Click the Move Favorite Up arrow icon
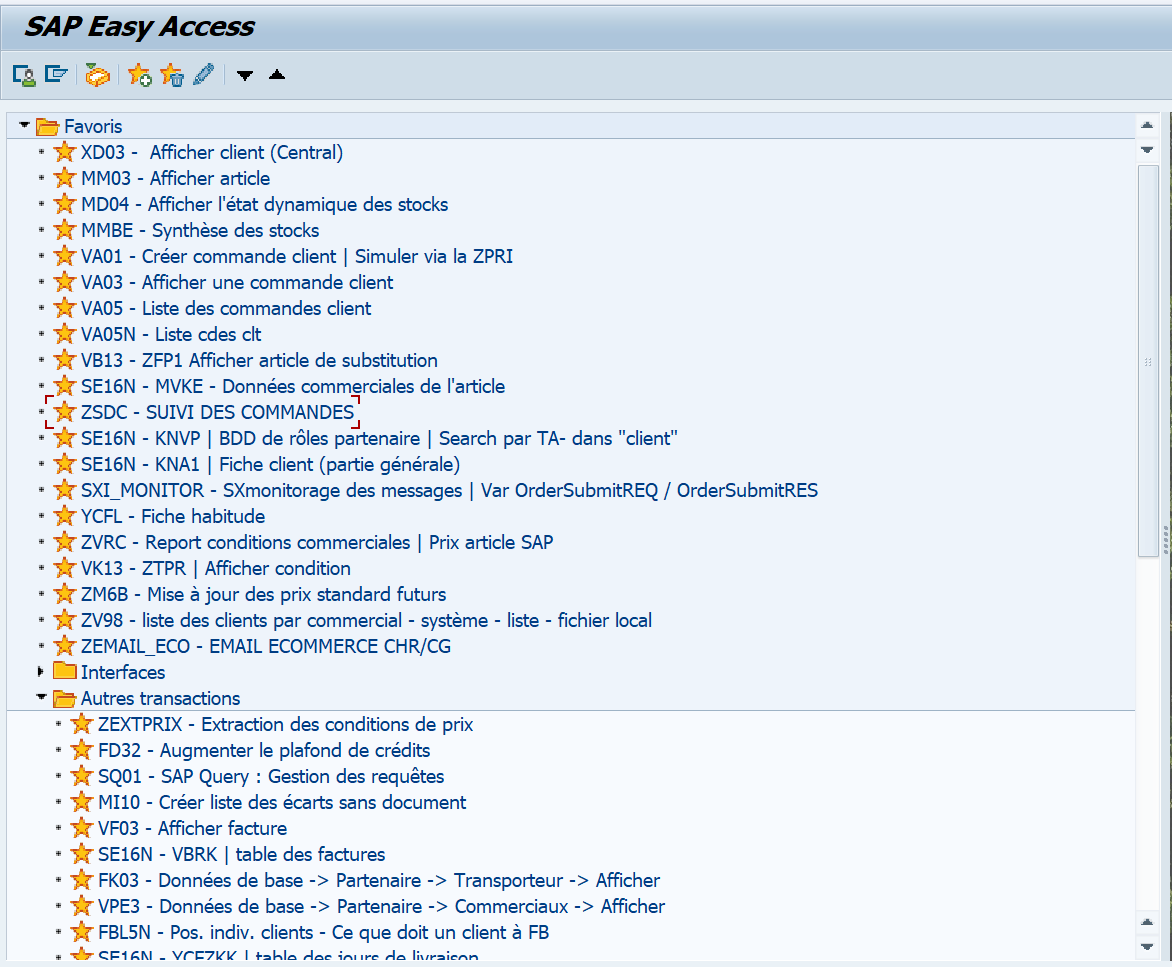 (x=276, y=74)
